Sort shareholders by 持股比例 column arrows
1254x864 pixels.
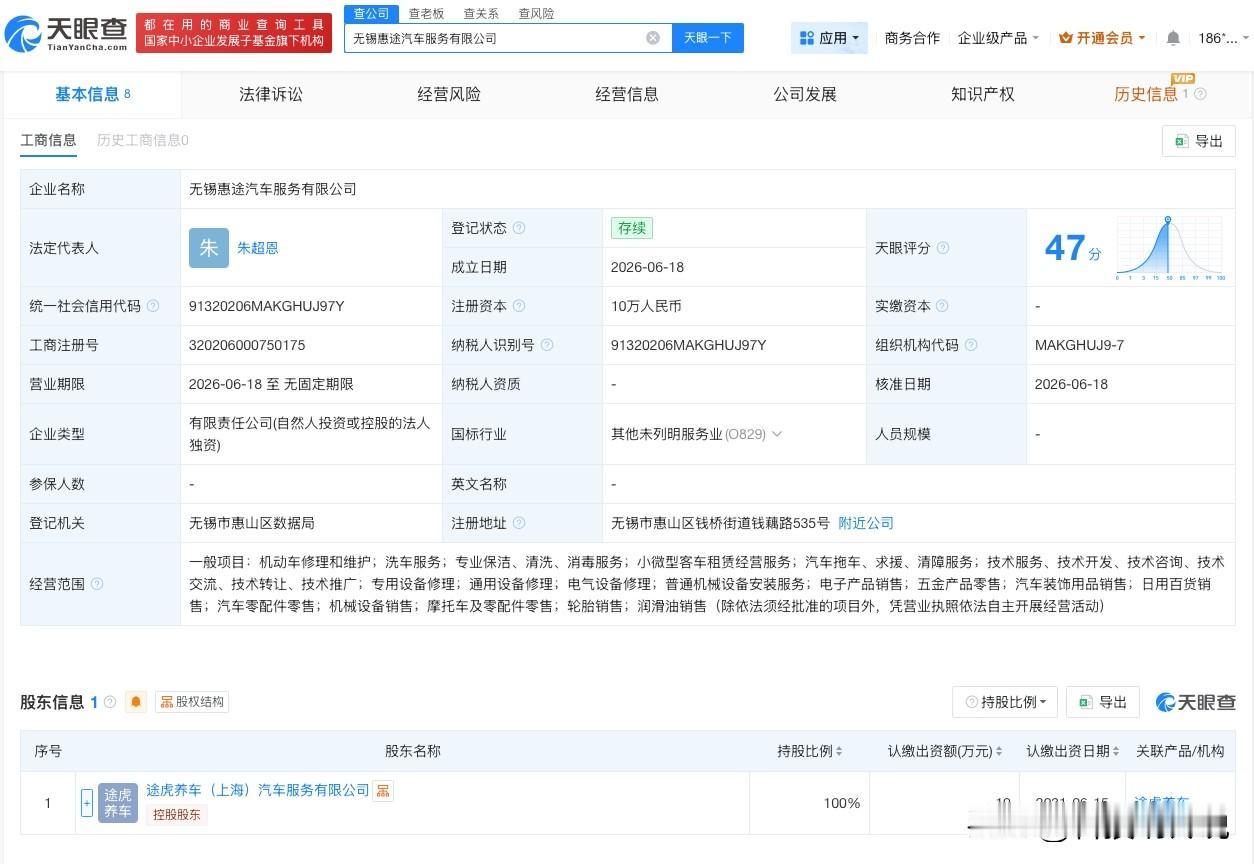click(x=838, y=751)
